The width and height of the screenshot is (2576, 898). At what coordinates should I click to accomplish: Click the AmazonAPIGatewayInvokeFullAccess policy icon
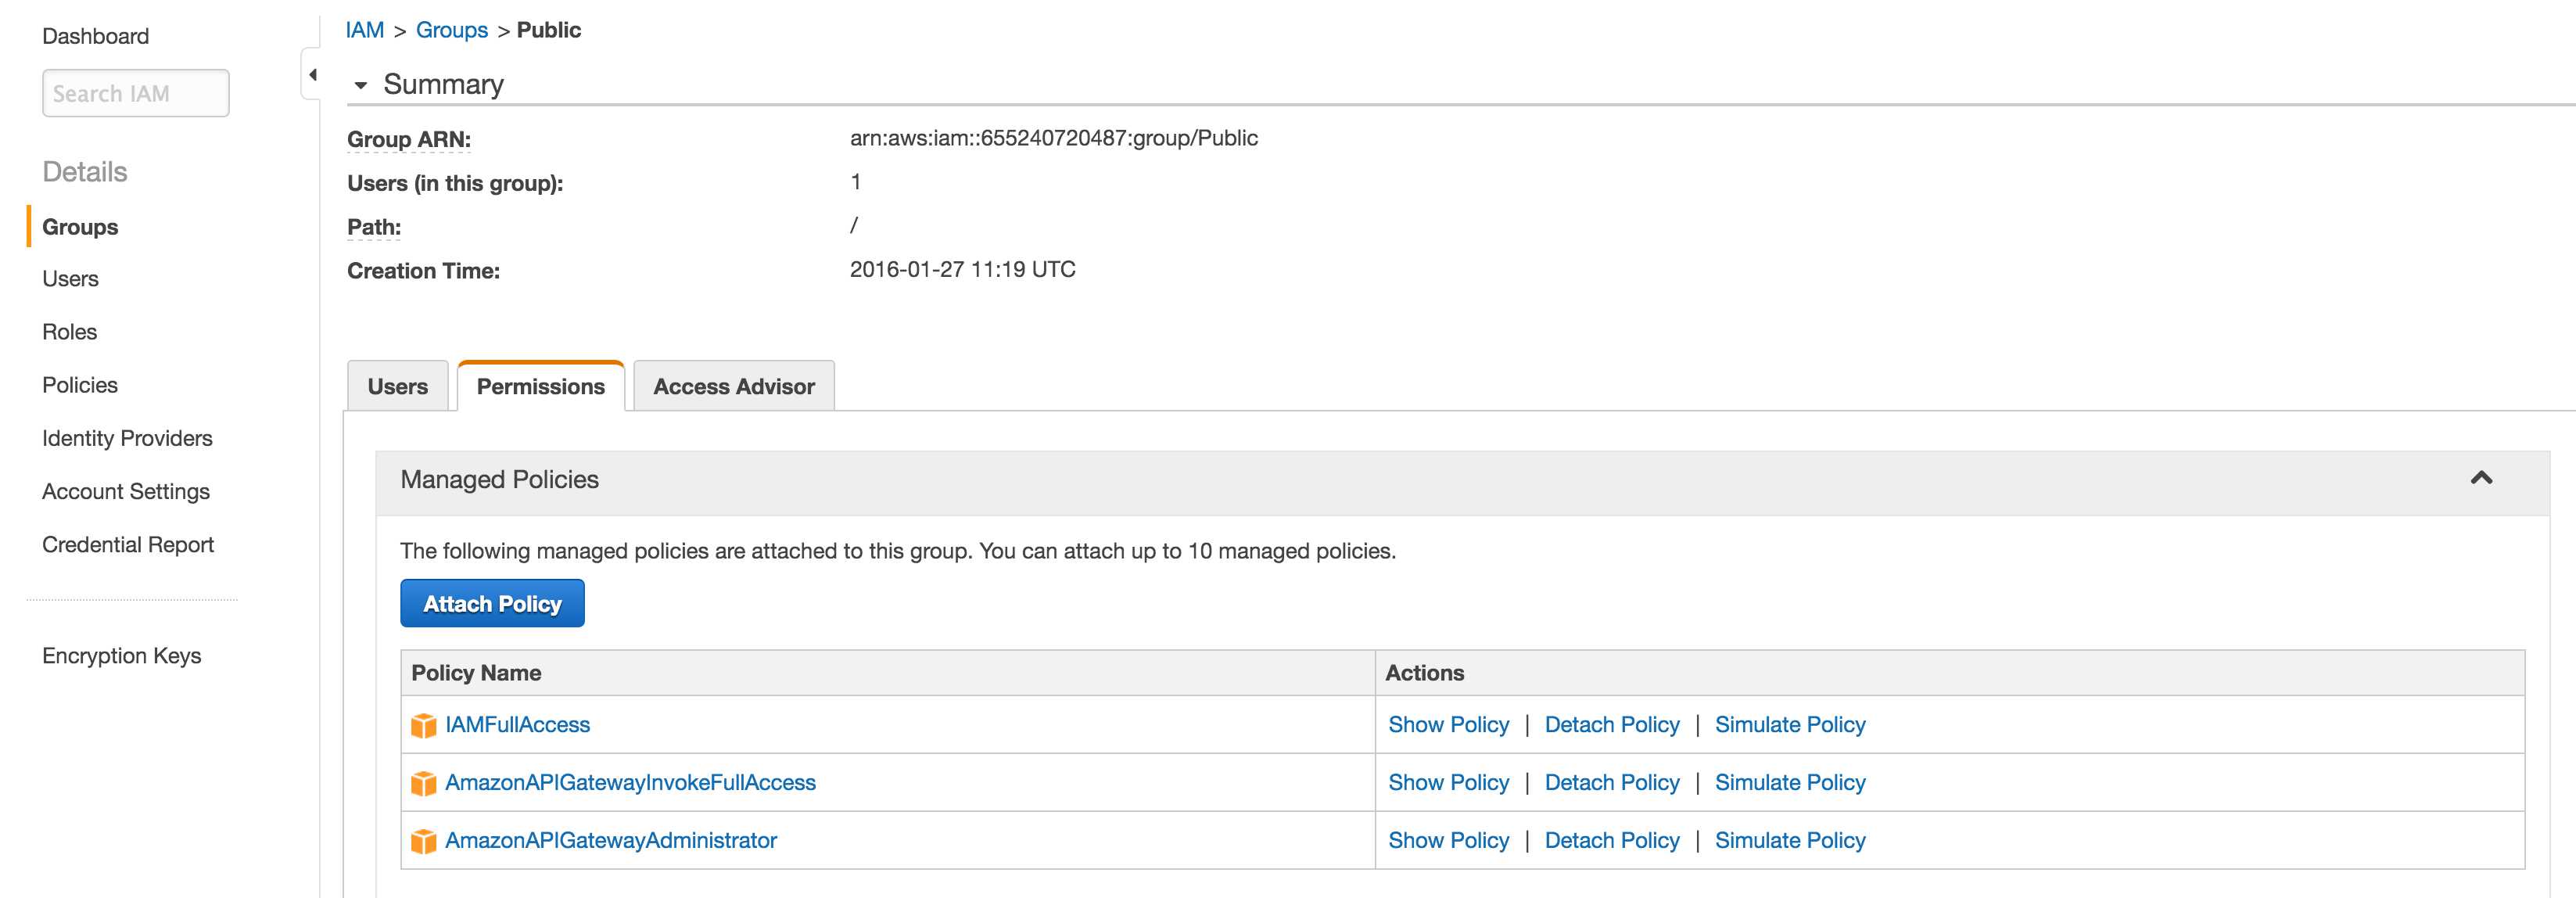point(424,782)
